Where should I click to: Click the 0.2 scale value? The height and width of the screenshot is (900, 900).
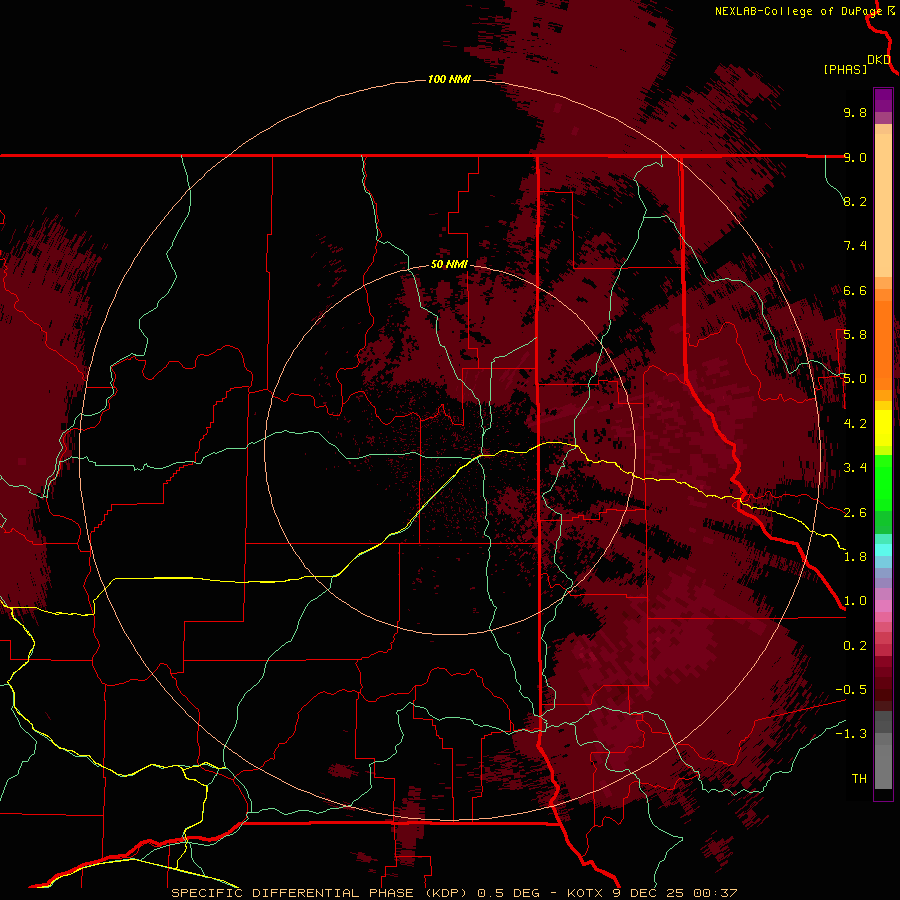coord(855,646)
